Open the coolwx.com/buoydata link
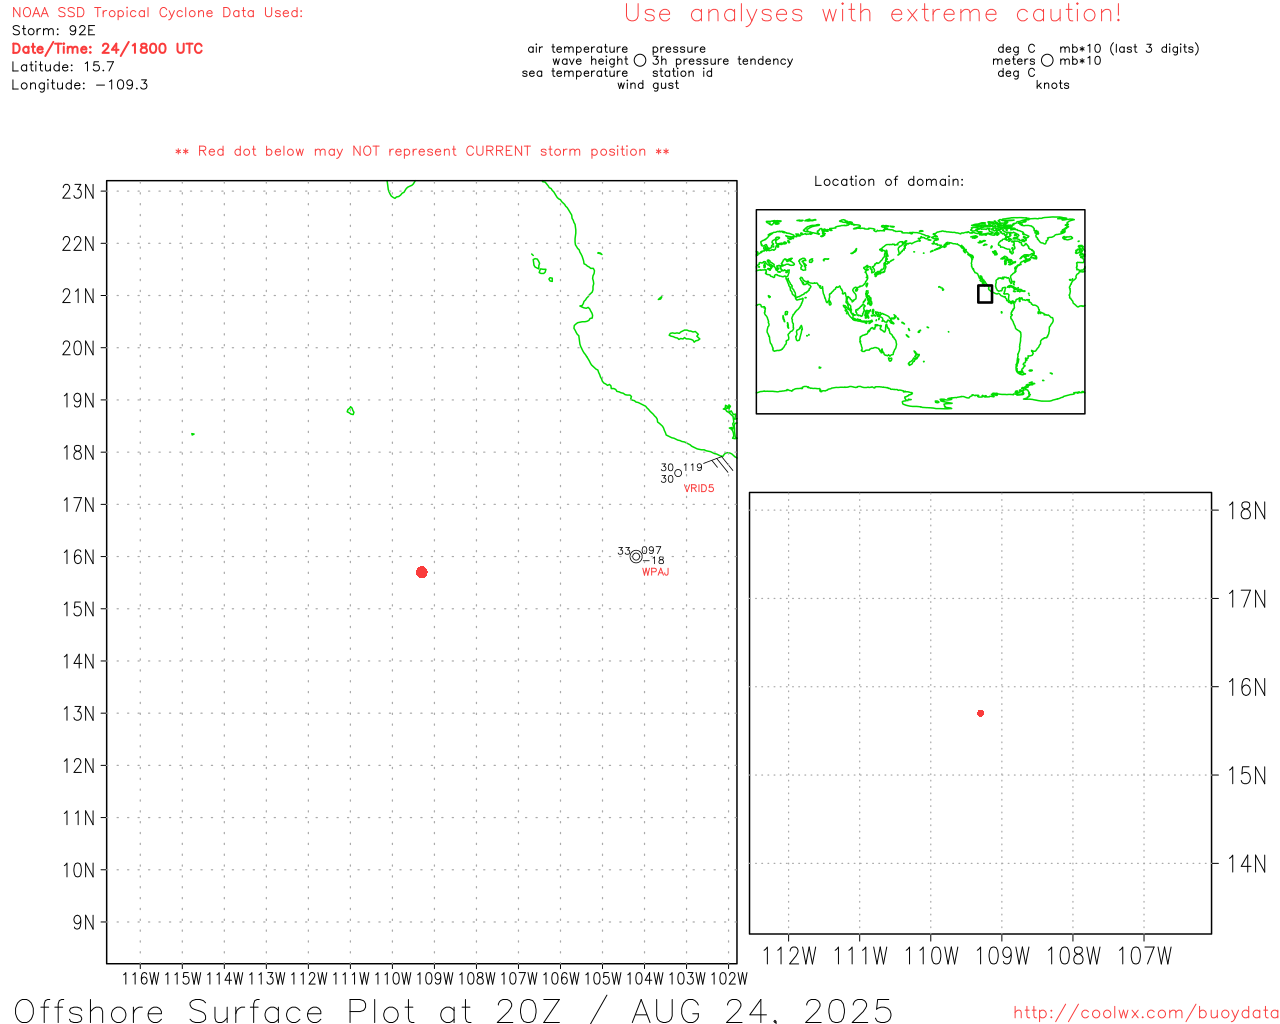The image size is (1280, 1024). 1146,1013
